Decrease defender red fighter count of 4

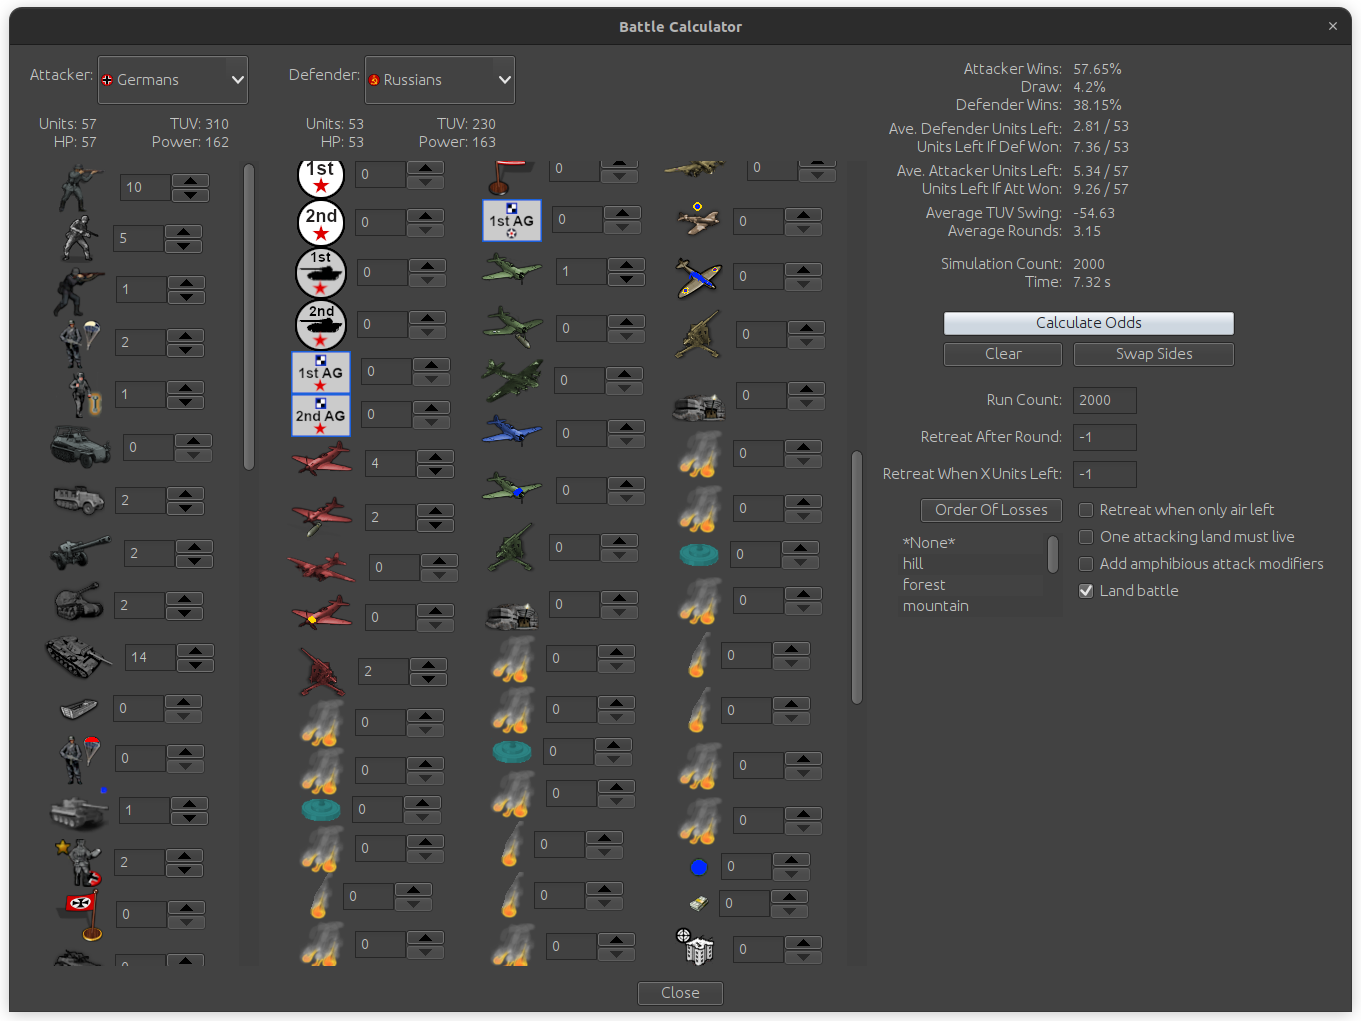click(435, 470)
